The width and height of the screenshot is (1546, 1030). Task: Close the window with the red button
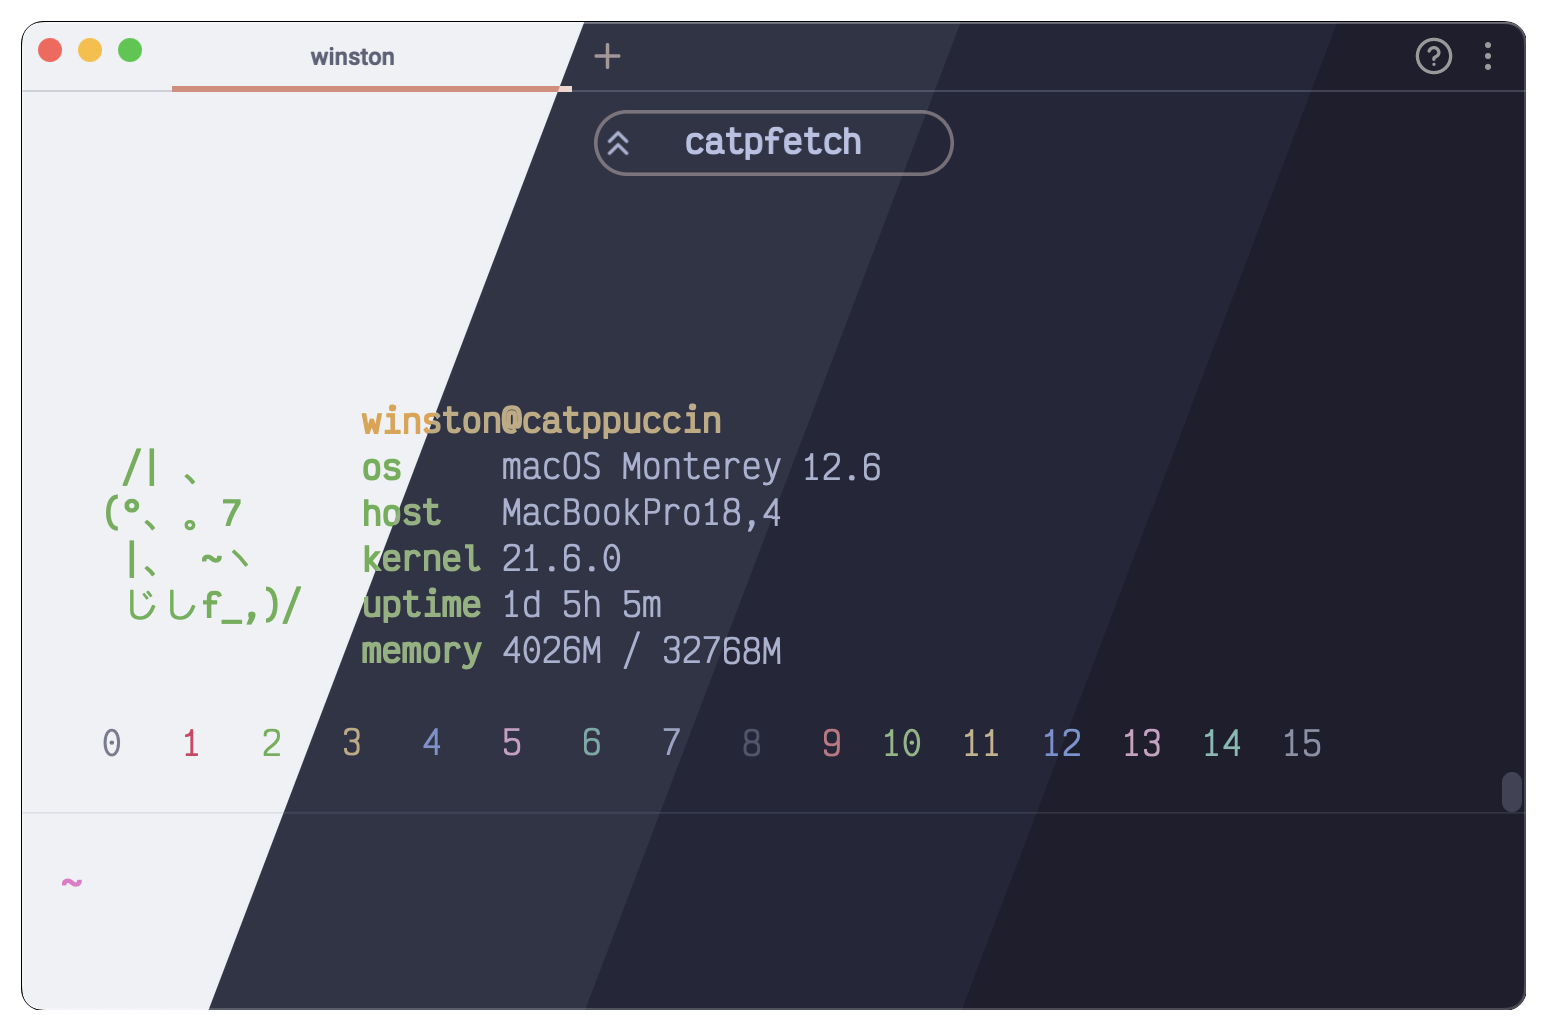(x=50, y=50)
